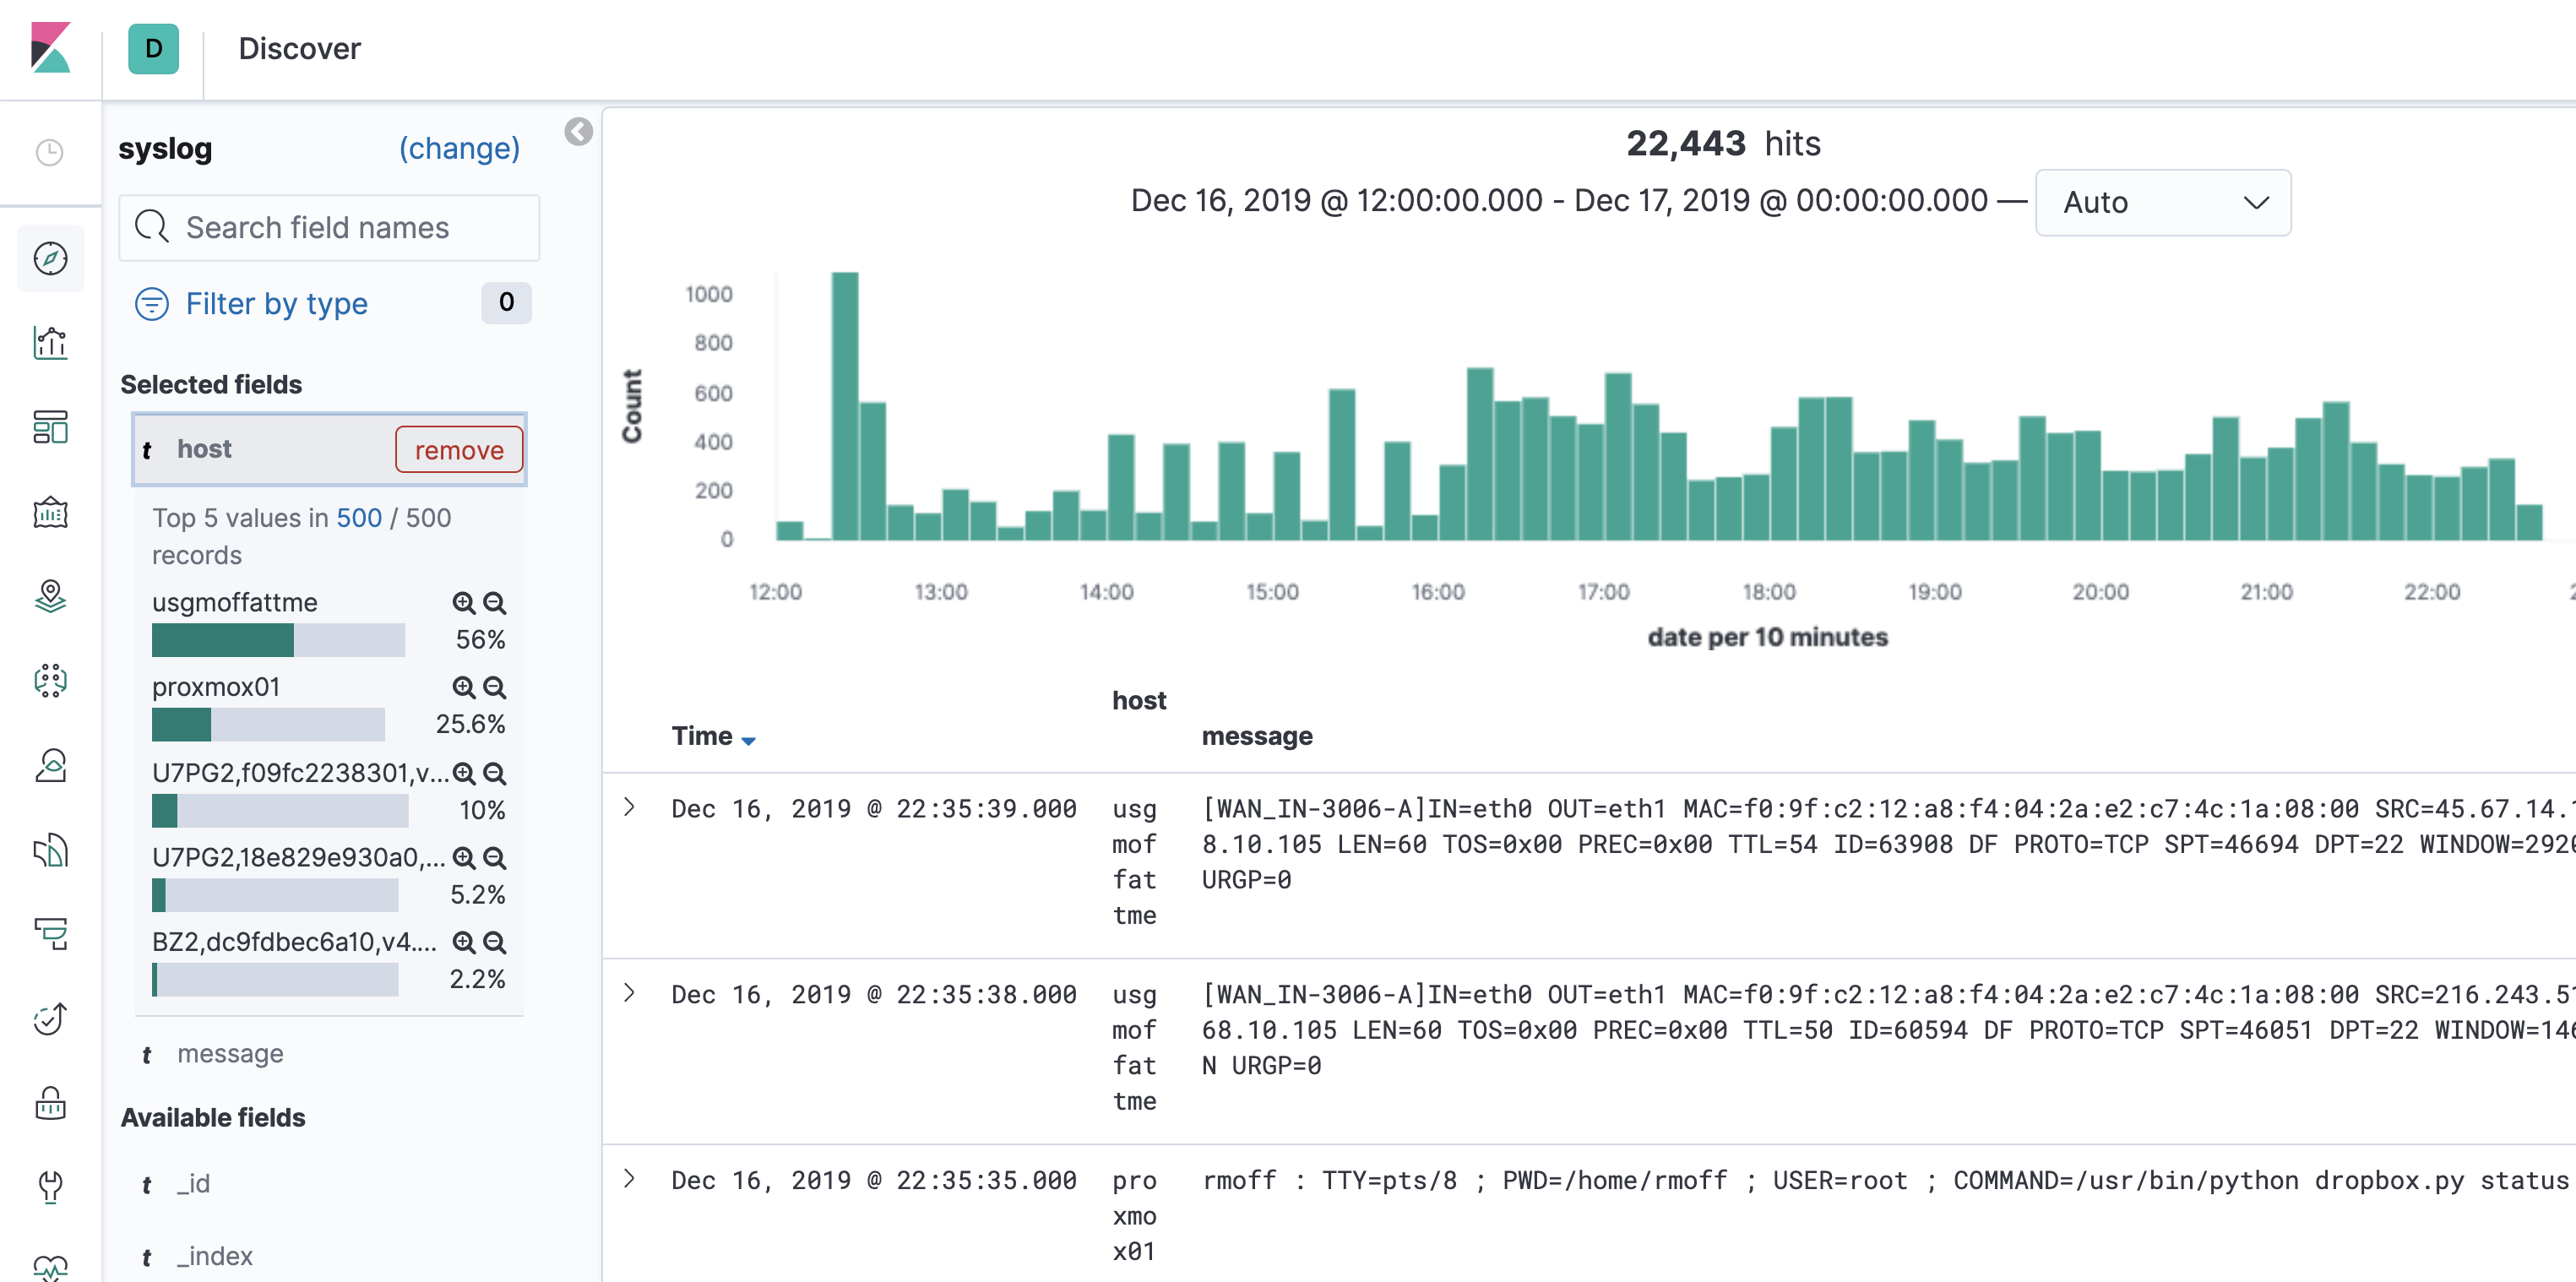The image size is (2576, 1282).
Task: Open the Visualize app from the sidebar
Action: (x=50, y=342)
